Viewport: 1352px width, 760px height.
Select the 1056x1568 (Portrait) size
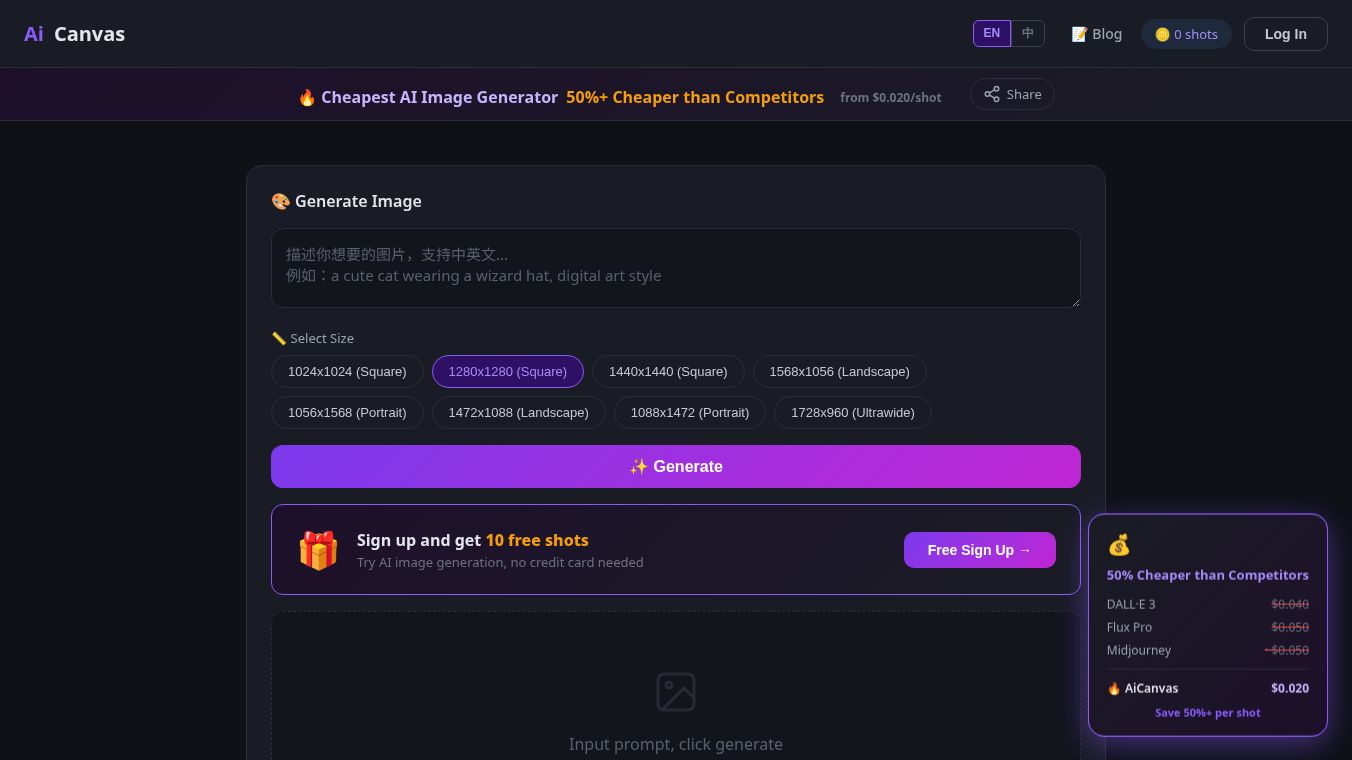[x=347, y=412]
